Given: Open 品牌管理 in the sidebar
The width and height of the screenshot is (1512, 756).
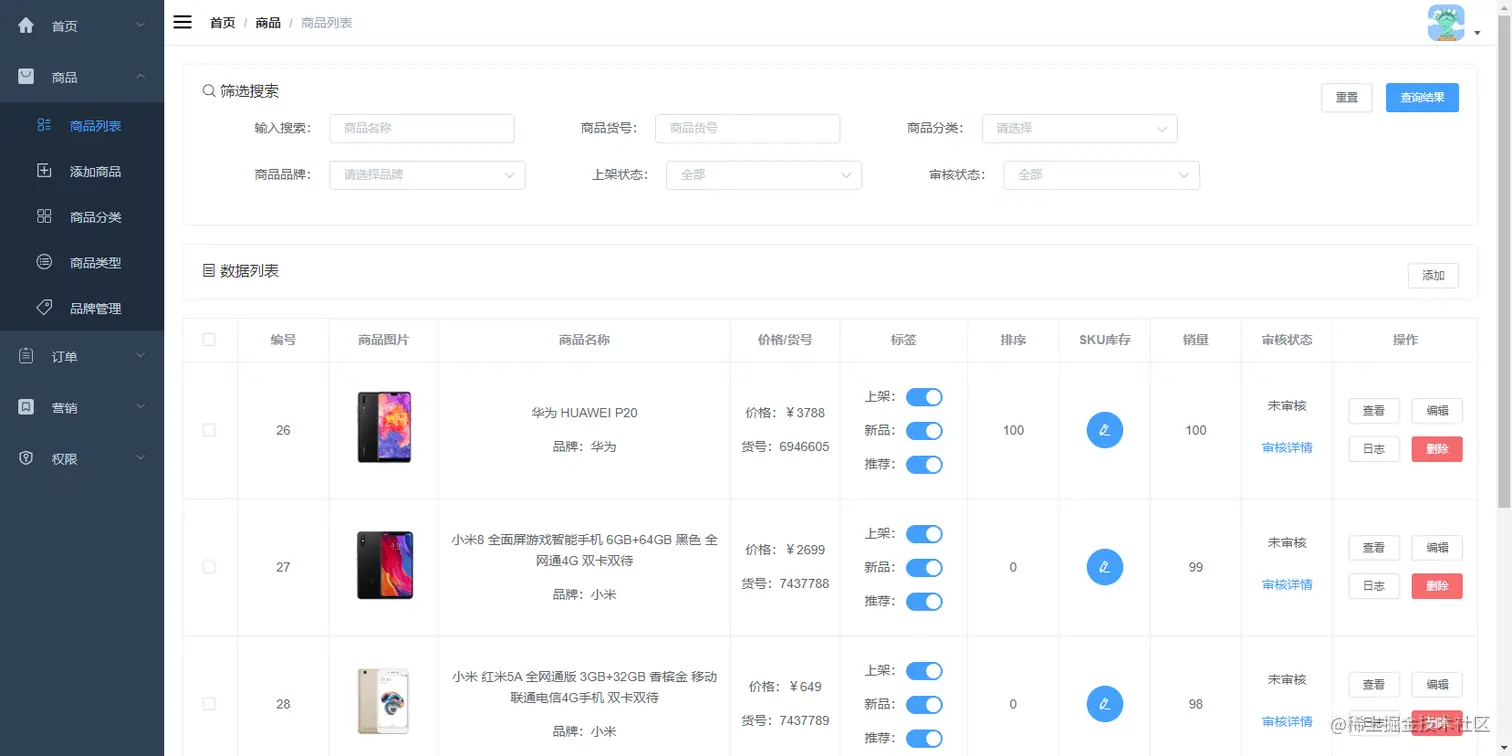Looking at the screenshot, I should tap(82, 307).
